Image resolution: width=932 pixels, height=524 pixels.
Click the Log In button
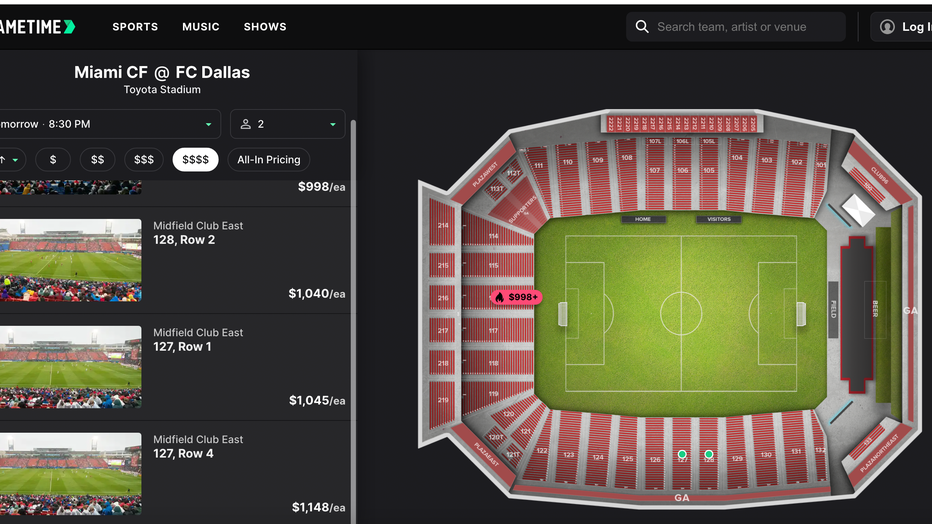pyautogui.click(x=912, y=27)
